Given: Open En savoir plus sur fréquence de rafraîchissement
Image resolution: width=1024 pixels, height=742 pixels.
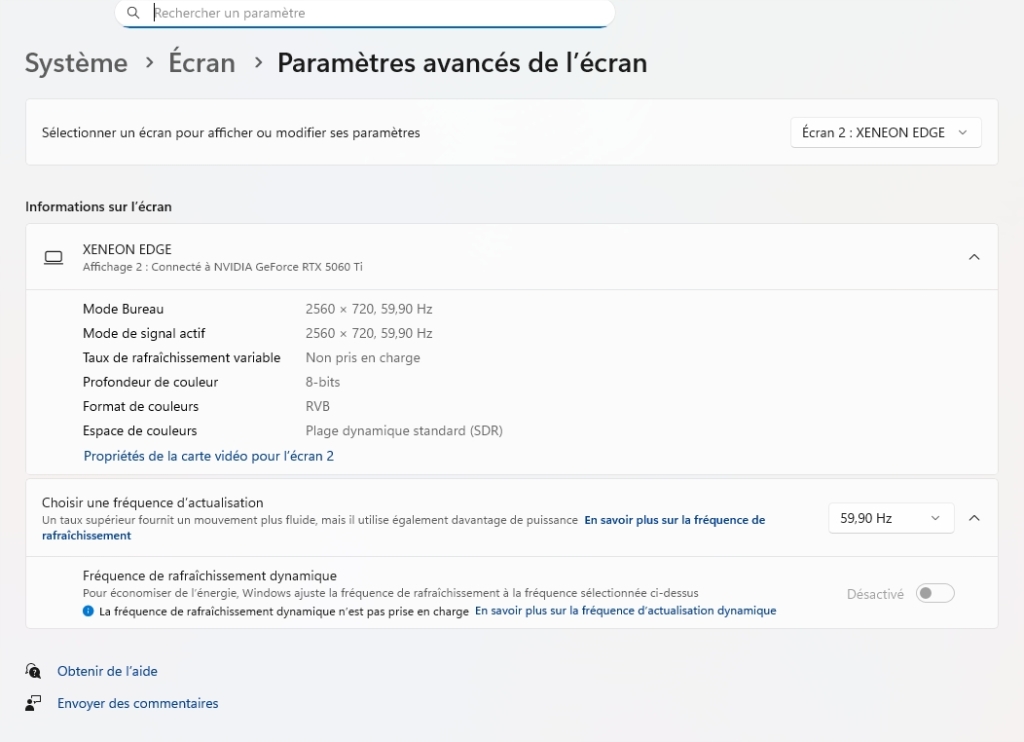Looking at the screenshot, I should [674, 520].
